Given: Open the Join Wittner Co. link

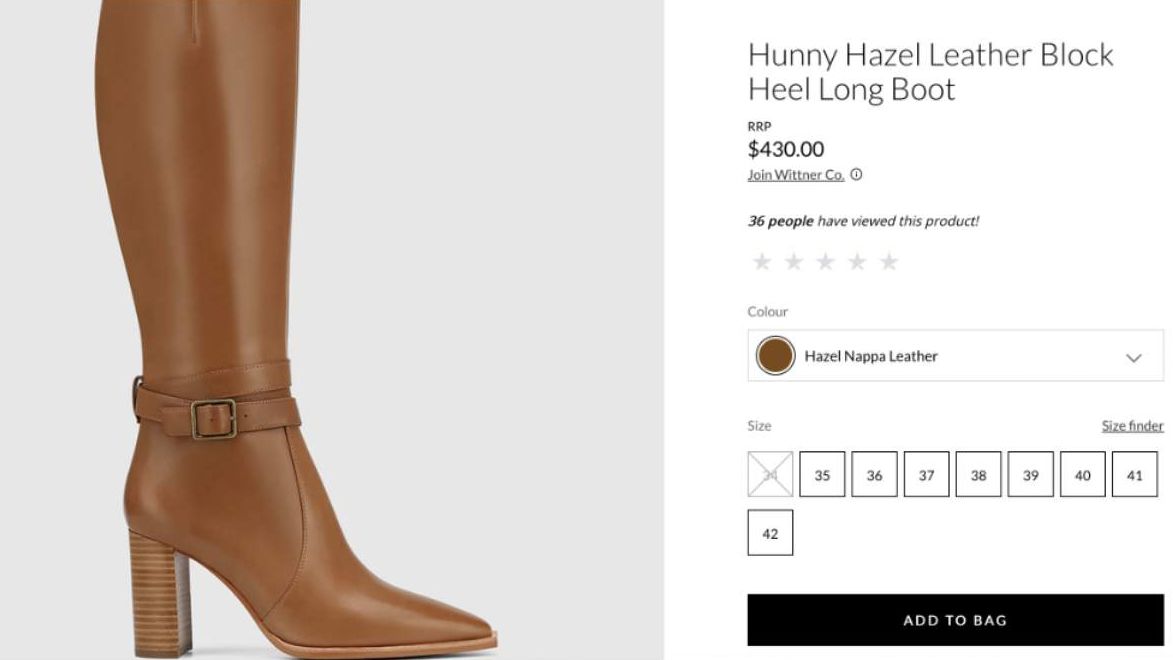Looking at the screenshot, I should tap(796, 175).
